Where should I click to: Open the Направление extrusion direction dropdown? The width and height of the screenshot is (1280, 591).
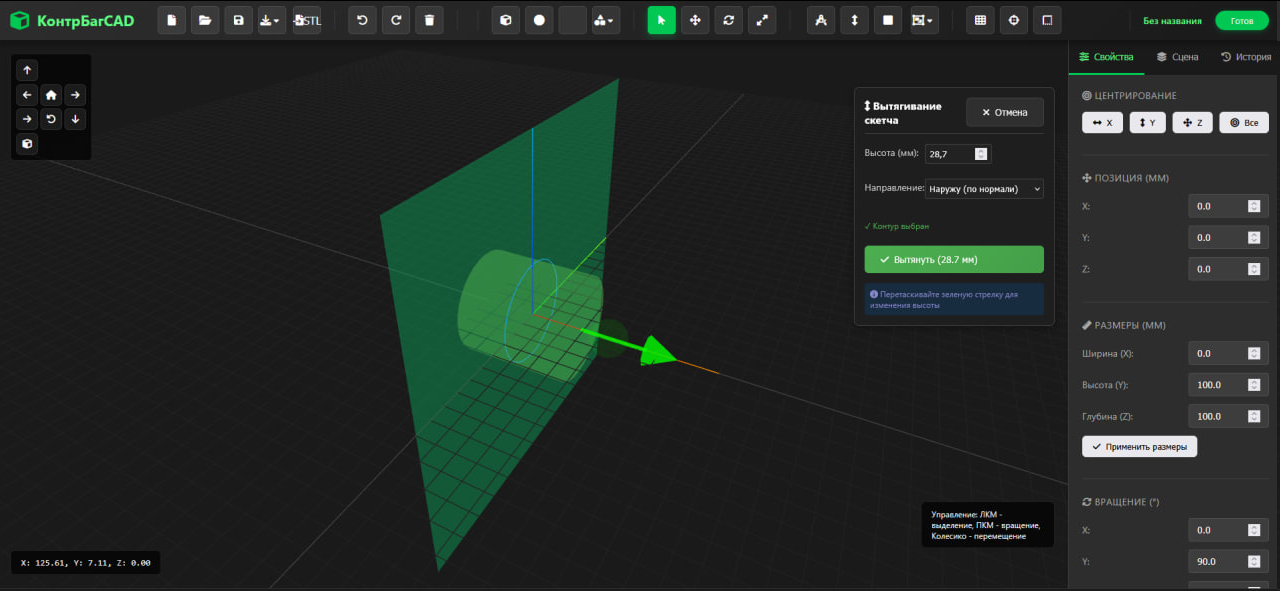pyautogui.click(x=983, y=188)
